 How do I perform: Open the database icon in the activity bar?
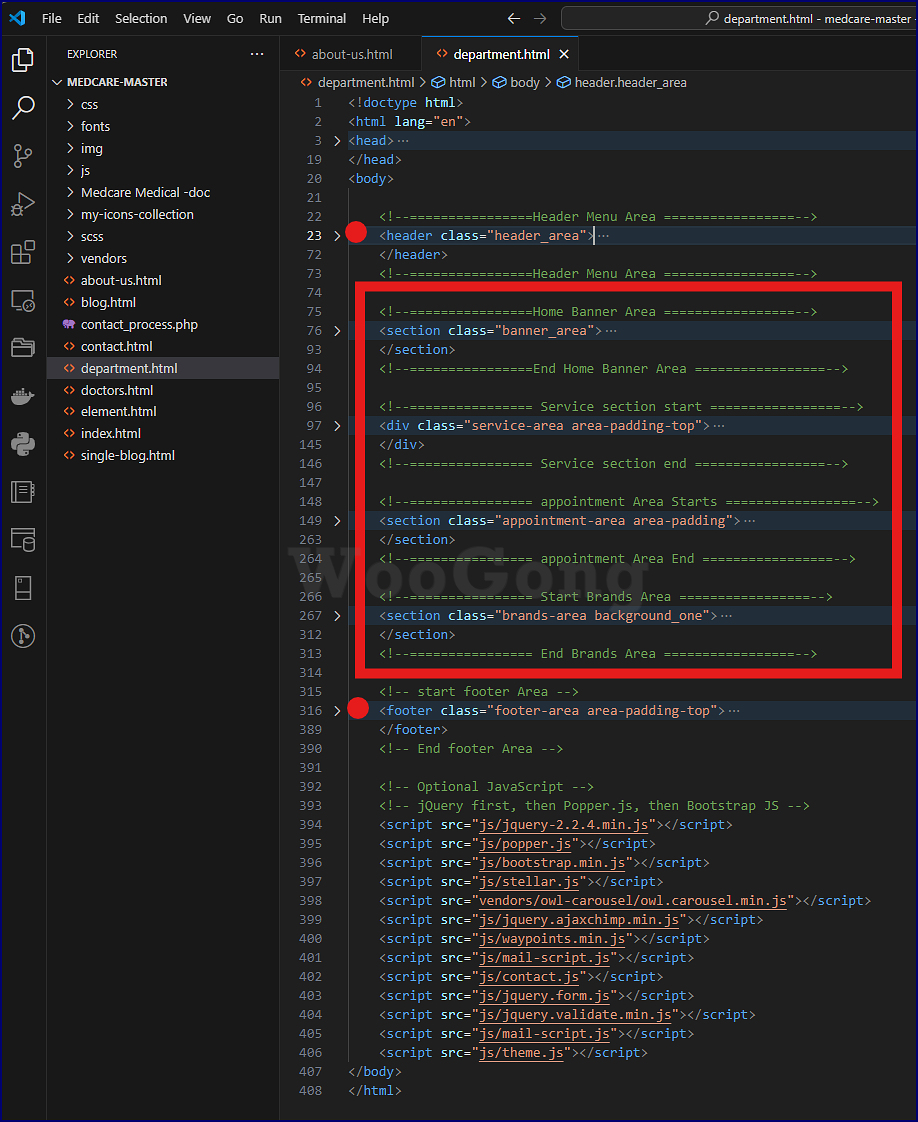(23, 540)
